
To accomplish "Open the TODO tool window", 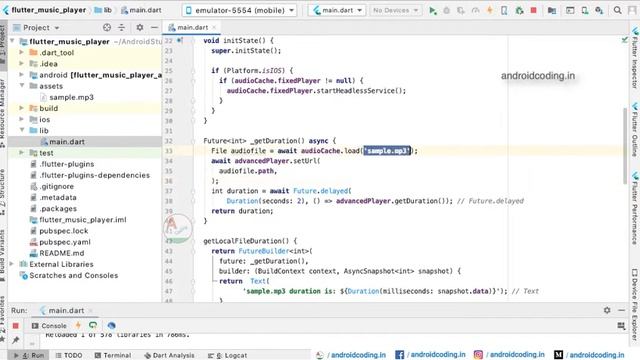I will 69,355.
